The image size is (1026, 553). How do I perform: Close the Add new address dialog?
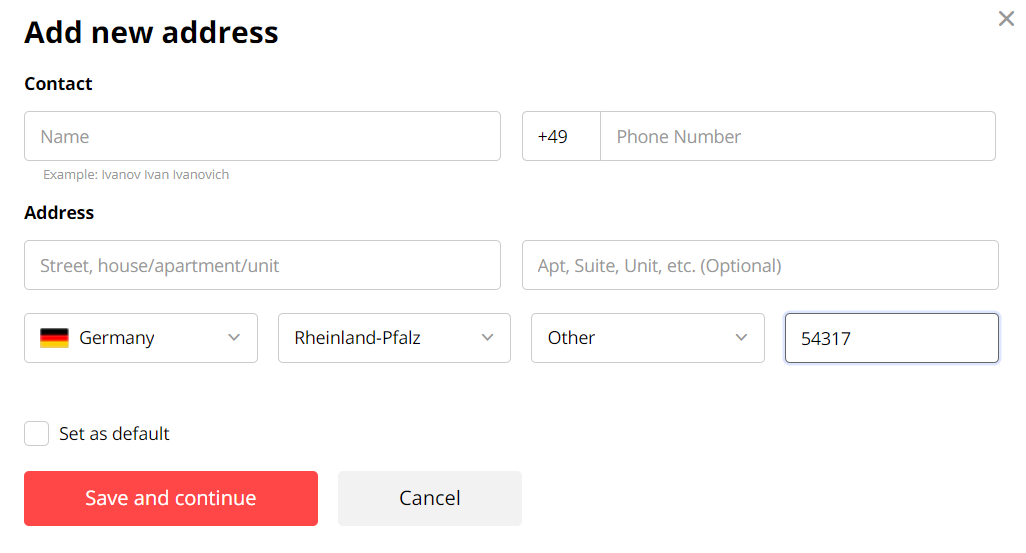[1006, 18]
